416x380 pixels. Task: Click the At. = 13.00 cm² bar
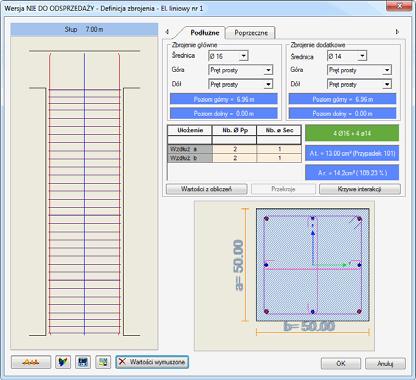pyautogui.click(x=352, y=153)
